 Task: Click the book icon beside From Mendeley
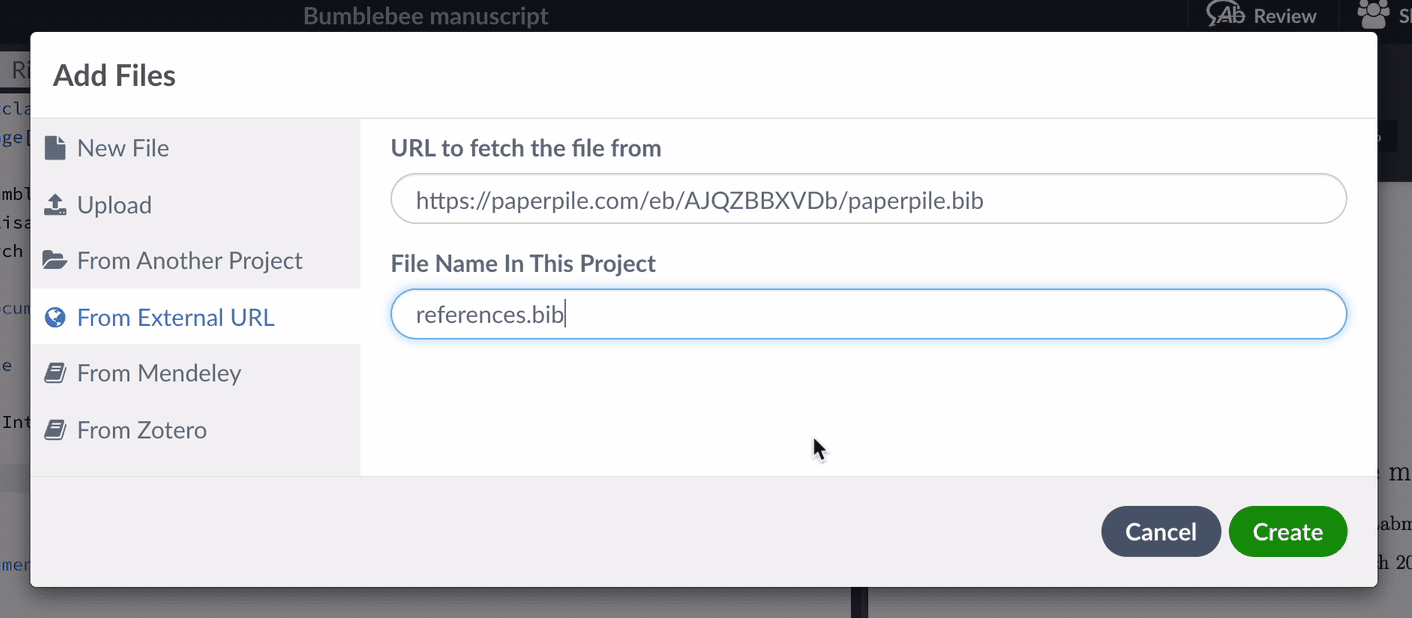click(x=55, y=374)
